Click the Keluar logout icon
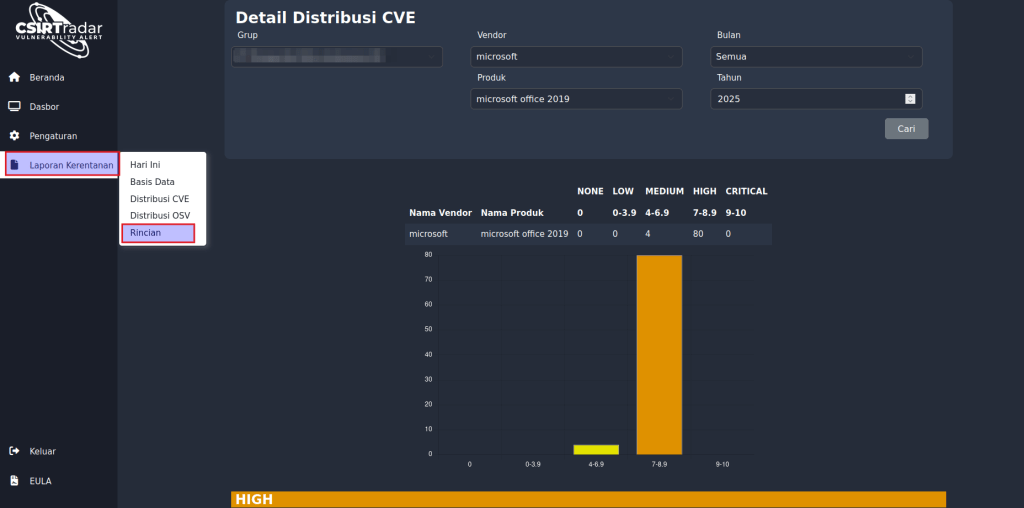Screen dimensions: 1024x508 click(x=14, y=451)
